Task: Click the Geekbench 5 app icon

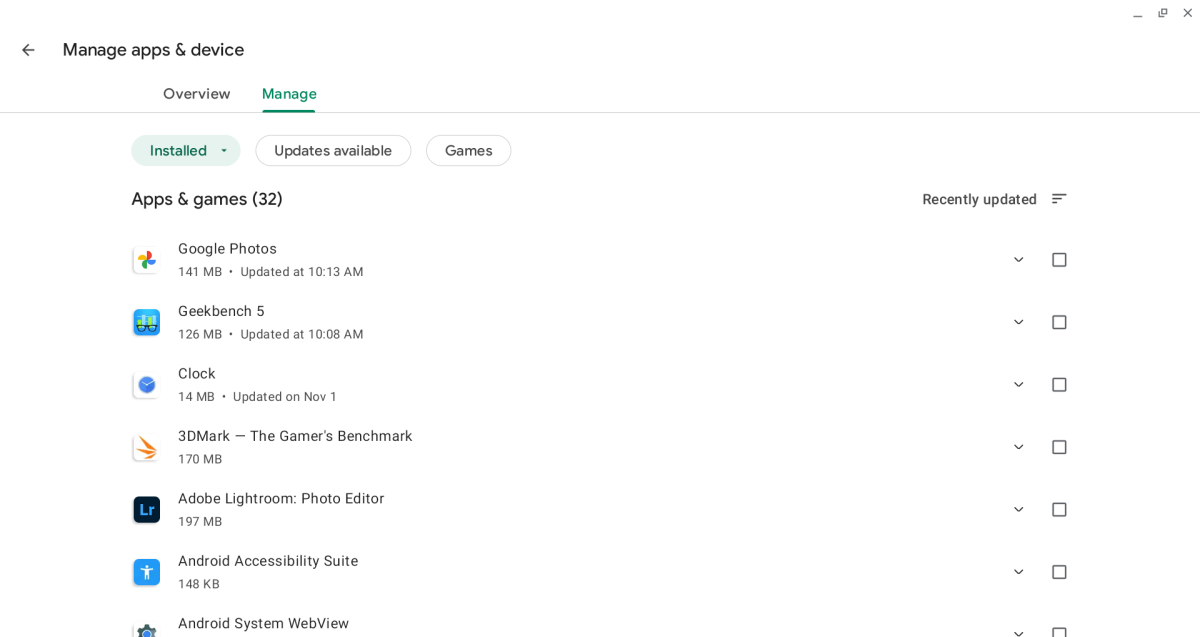Action: pos(147,322)
